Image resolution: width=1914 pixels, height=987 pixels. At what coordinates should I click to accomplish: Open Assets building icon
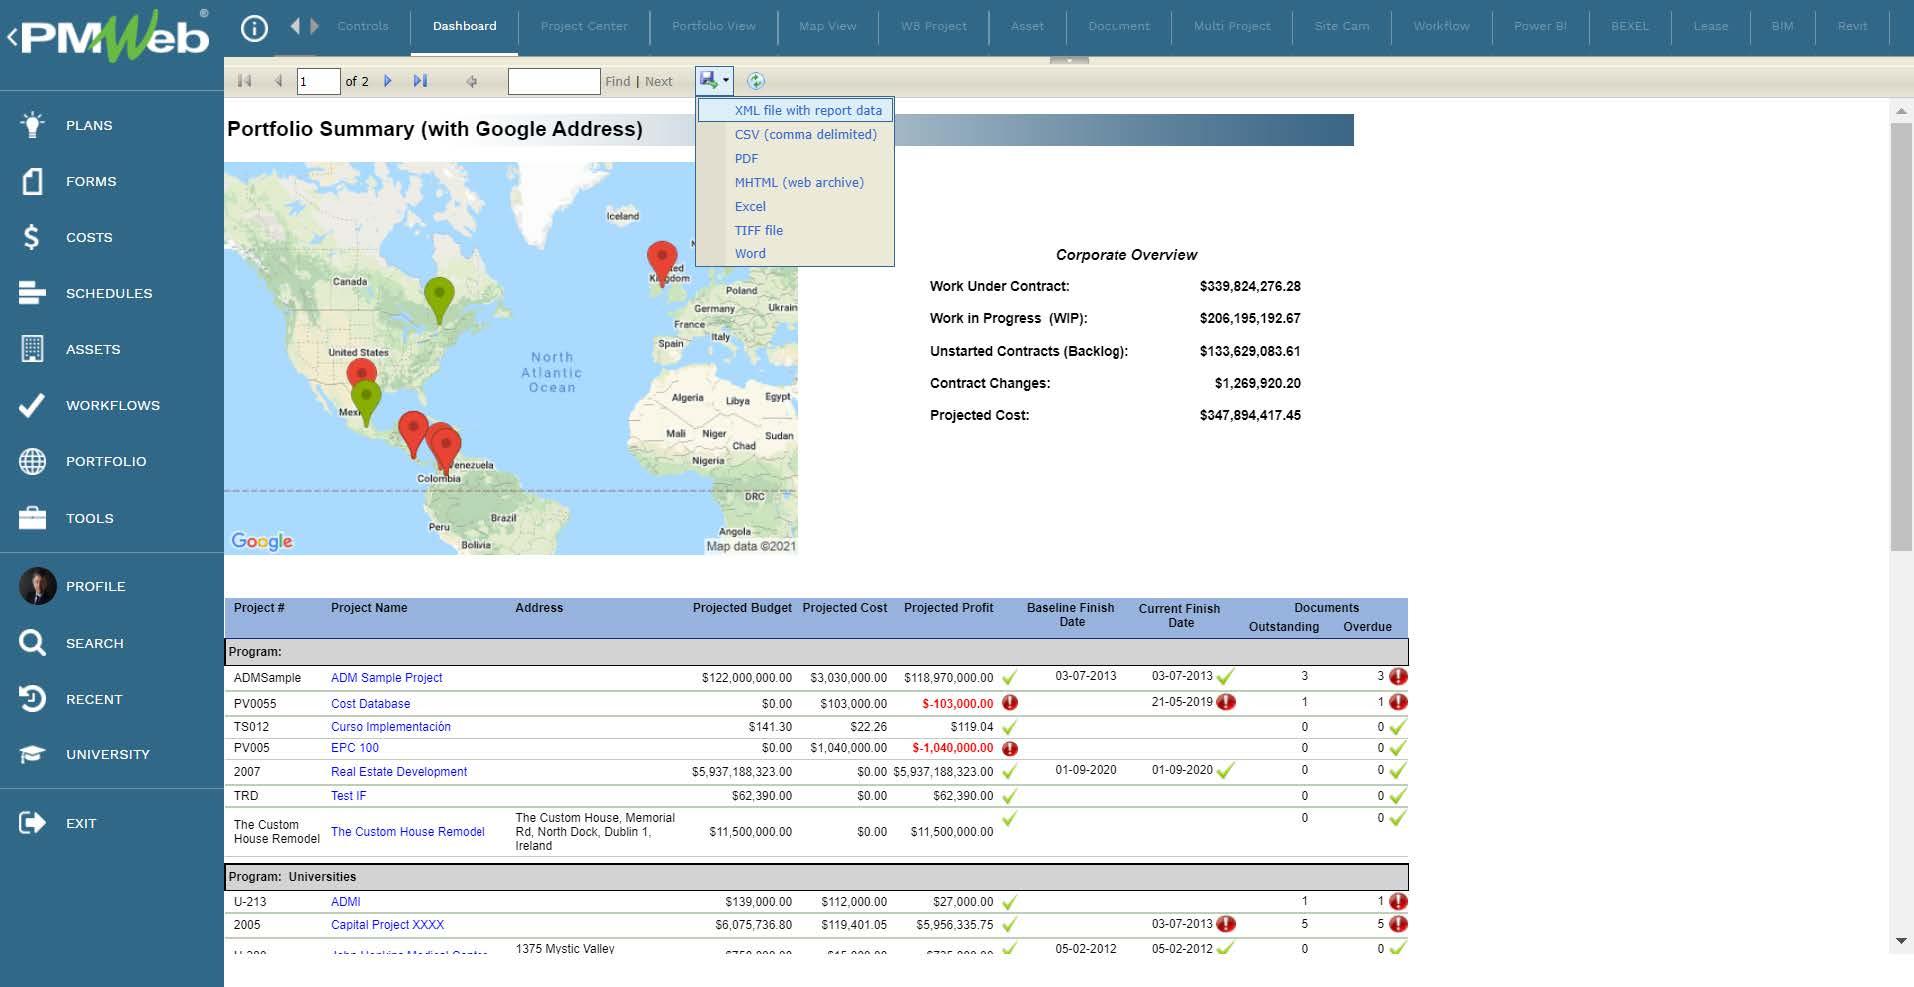pyautogui.click(x=32, y=349)
